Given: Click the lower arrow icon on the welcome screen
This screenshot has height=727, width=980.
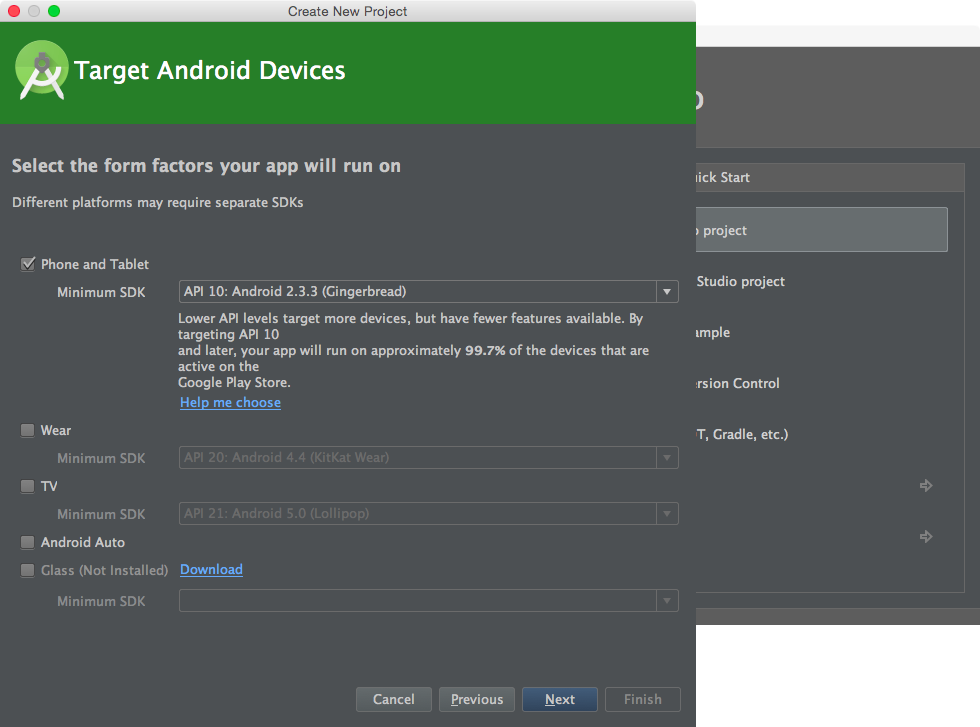Looking at the screenshot, I should (x=925, y=536).
